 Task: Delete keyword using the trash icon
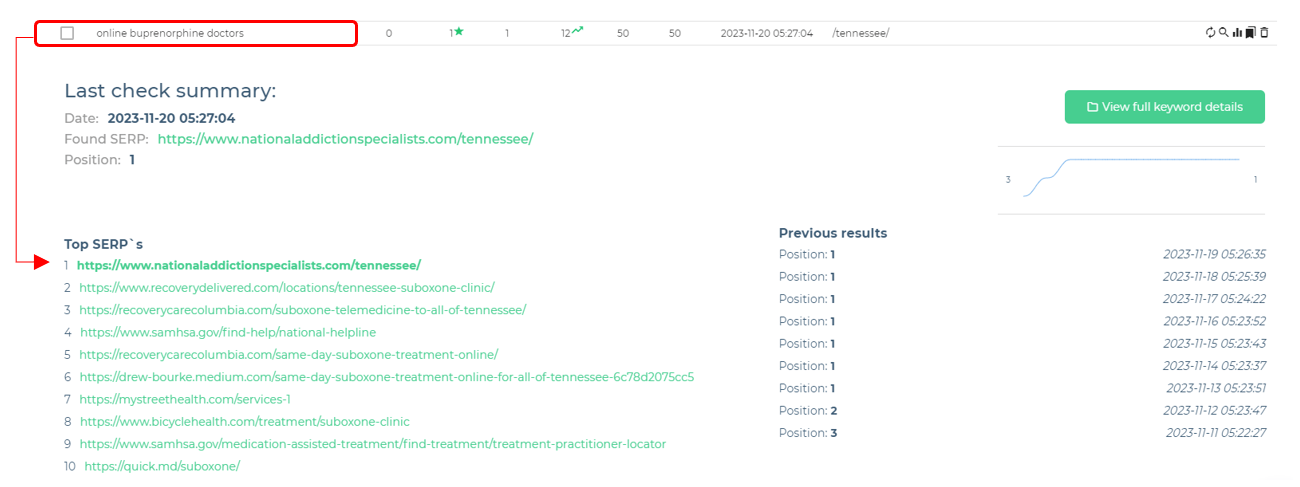pyautogui.click(x=1264, y=33)
